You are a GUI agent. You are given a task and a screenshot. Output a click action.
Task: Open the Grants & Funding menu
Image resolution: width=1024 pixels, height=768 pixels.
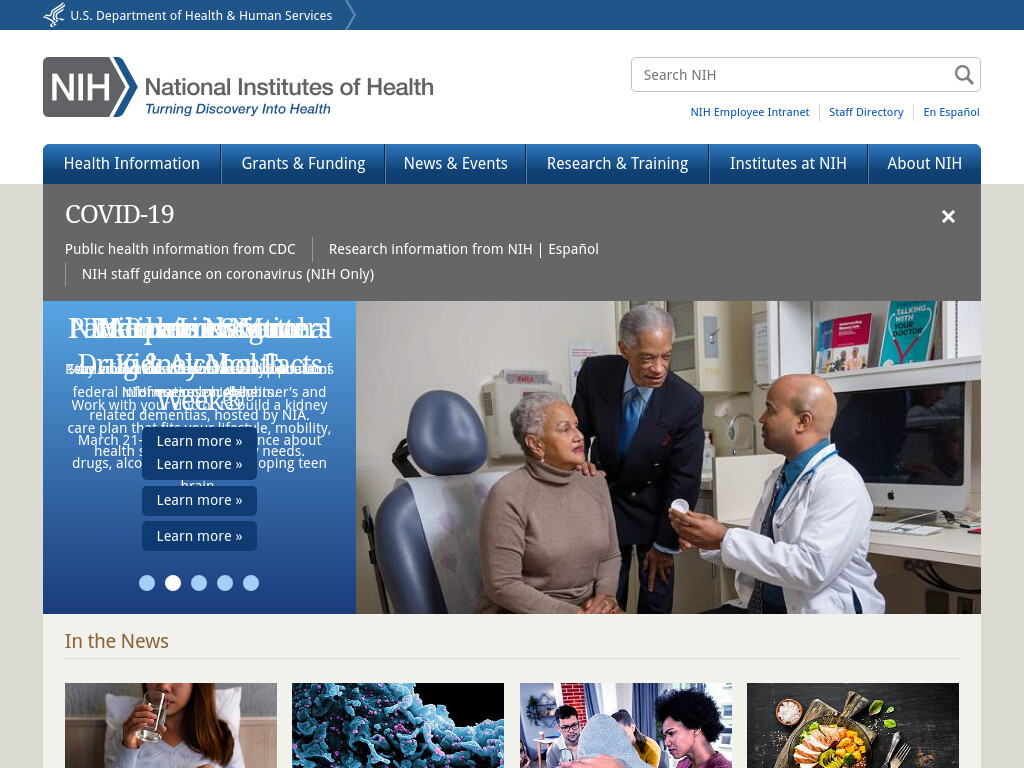304,163
